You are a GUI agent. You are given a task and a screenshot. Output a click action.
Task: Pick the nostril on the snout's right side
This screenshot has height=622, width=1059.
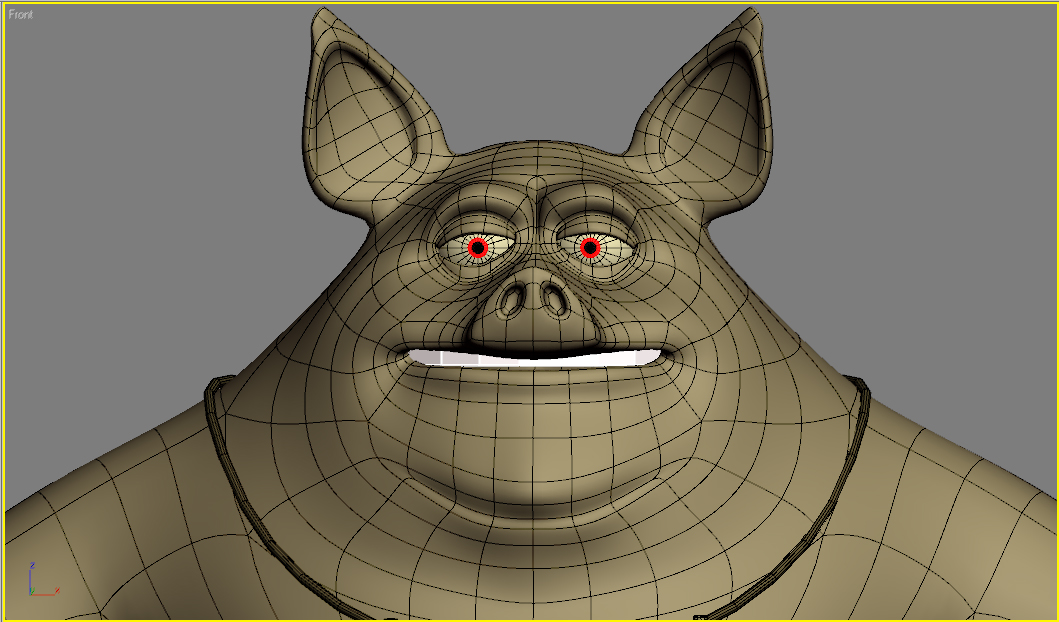[x=556, y=299]
